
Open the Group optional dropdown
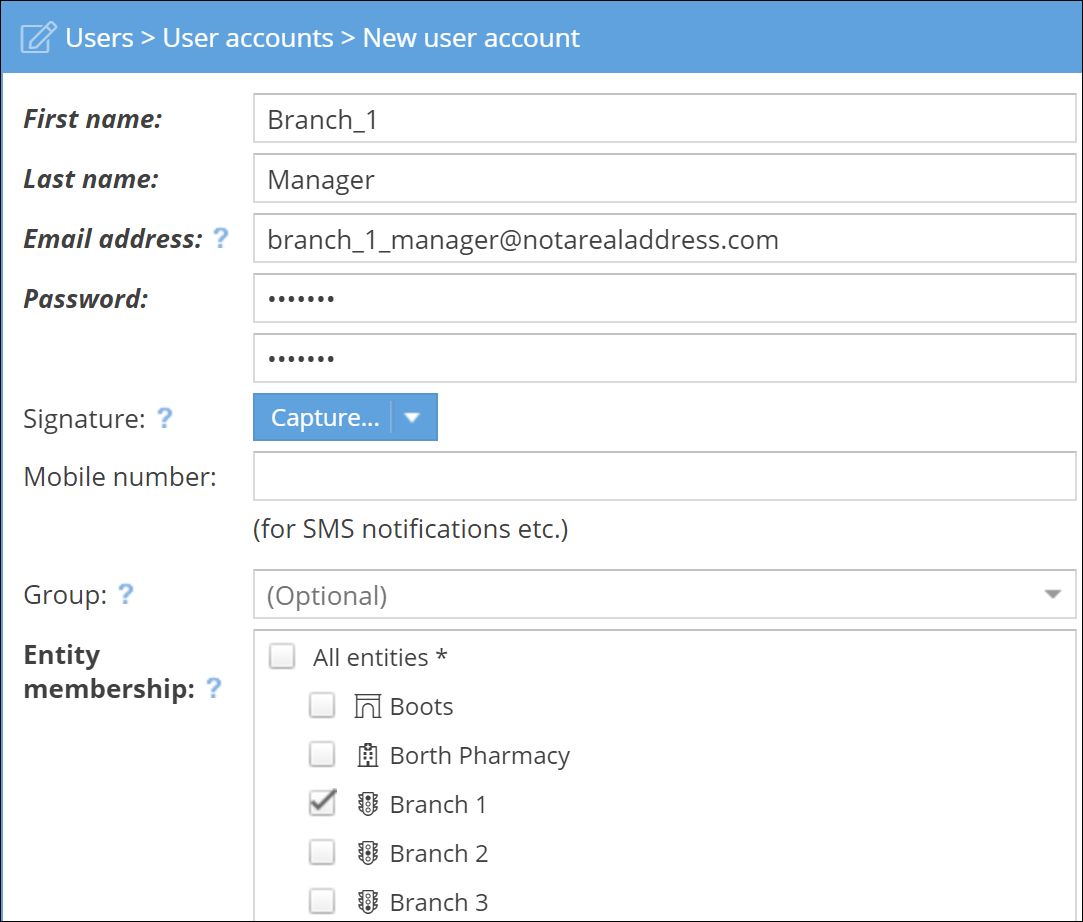664,595
